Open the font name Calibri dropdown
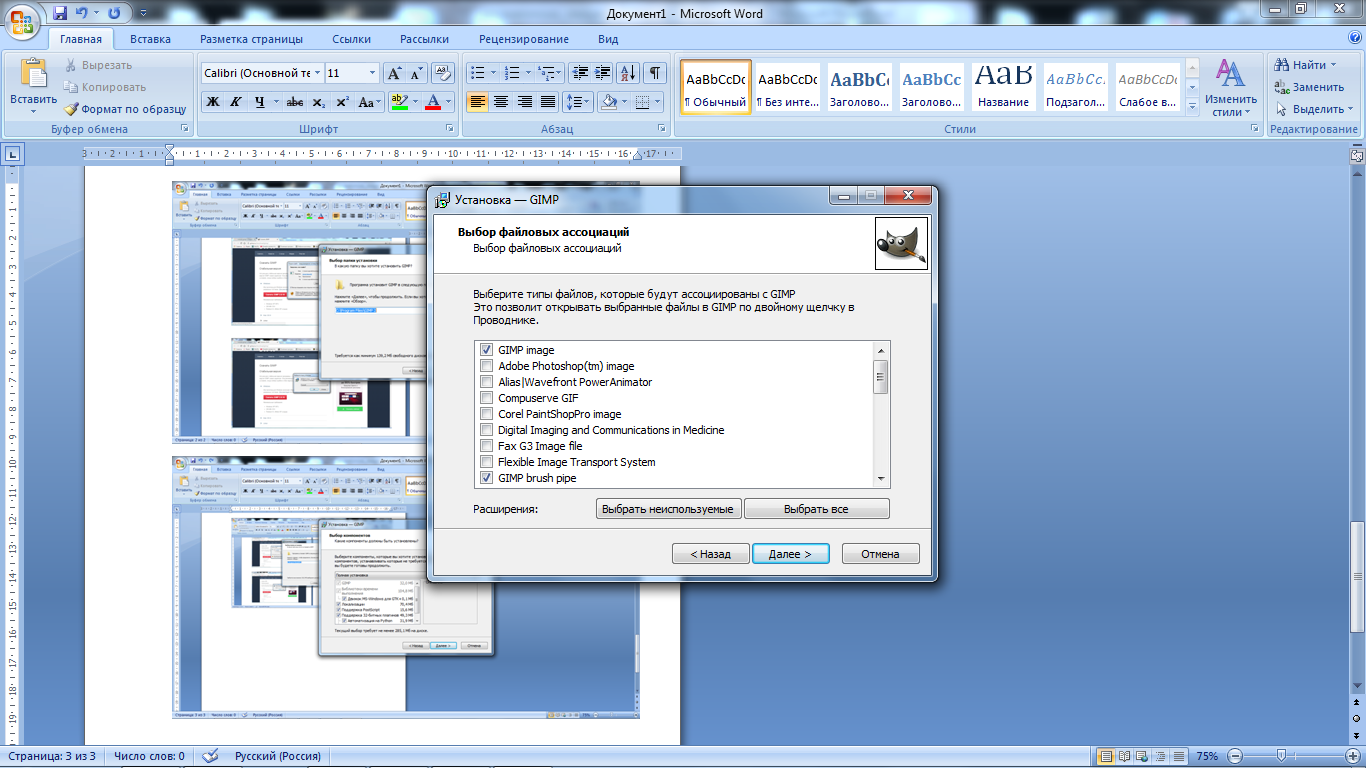Viewport: 1366px width, 768px height. (x=317, y=73)
